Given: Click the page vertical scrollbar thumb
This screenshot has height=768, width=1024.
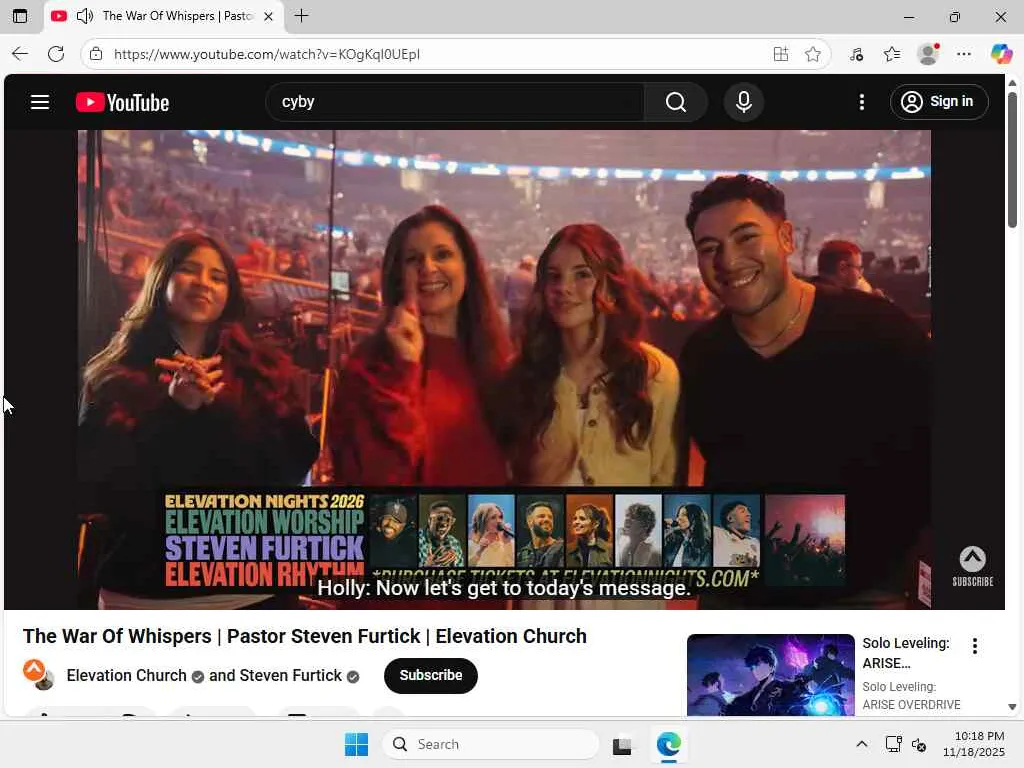Looking at the screenshot, I should point(1012,160).
